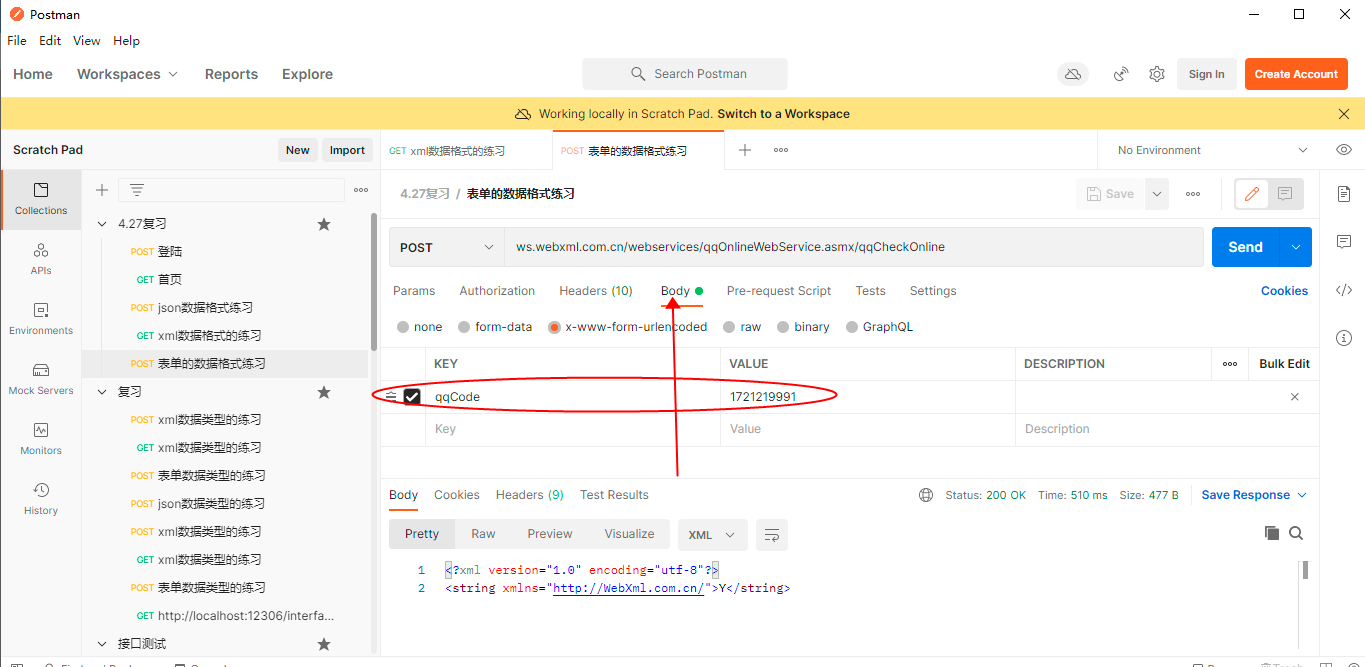Switch to the request Headers (10) tab

pyautogui.click(x=596, y=291)
